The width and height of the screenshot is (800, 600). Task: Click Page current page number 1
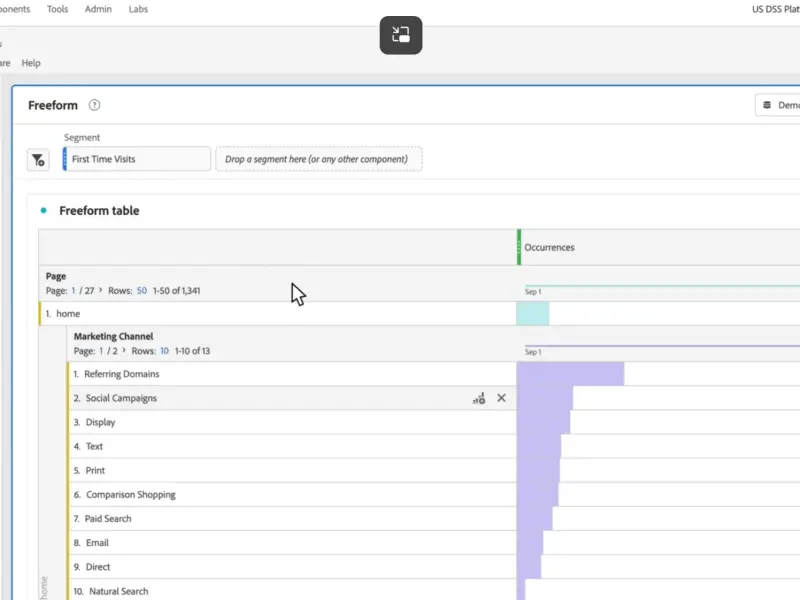tap(73, 290)
